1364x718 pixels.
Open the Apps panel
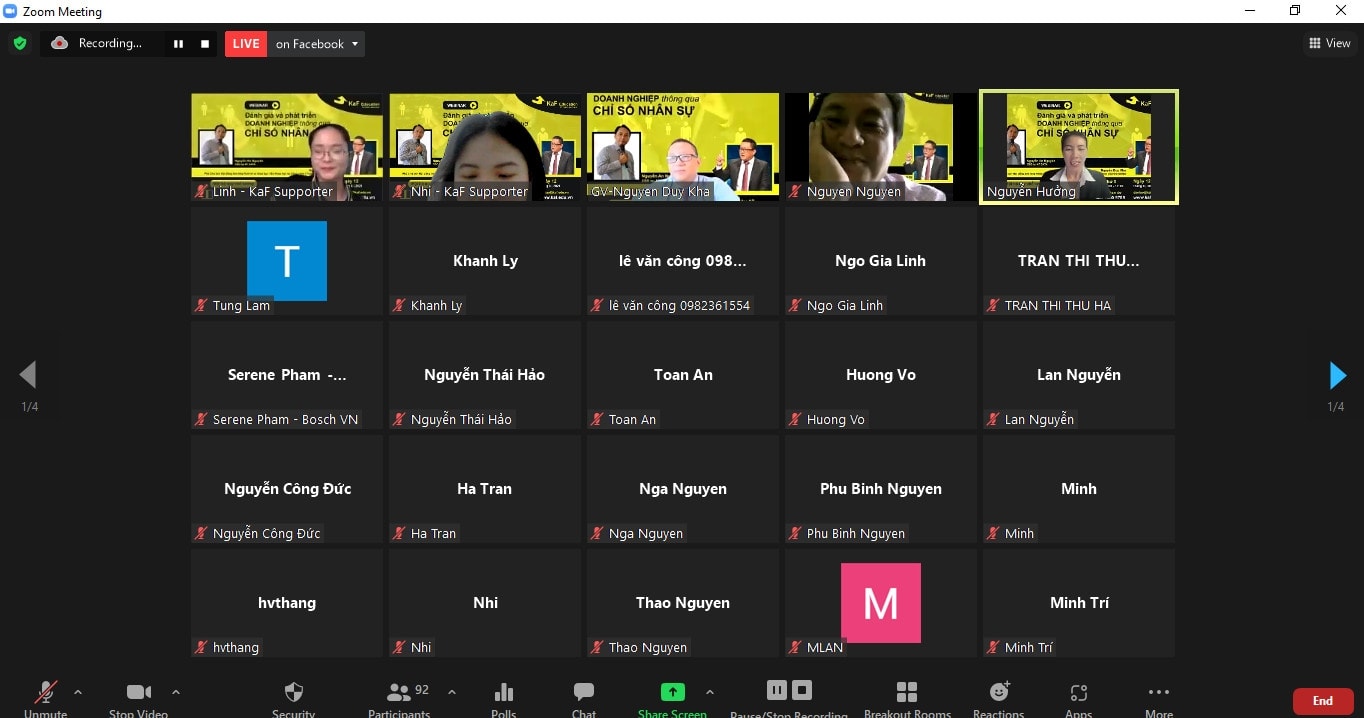click(x=1078, y=698)
